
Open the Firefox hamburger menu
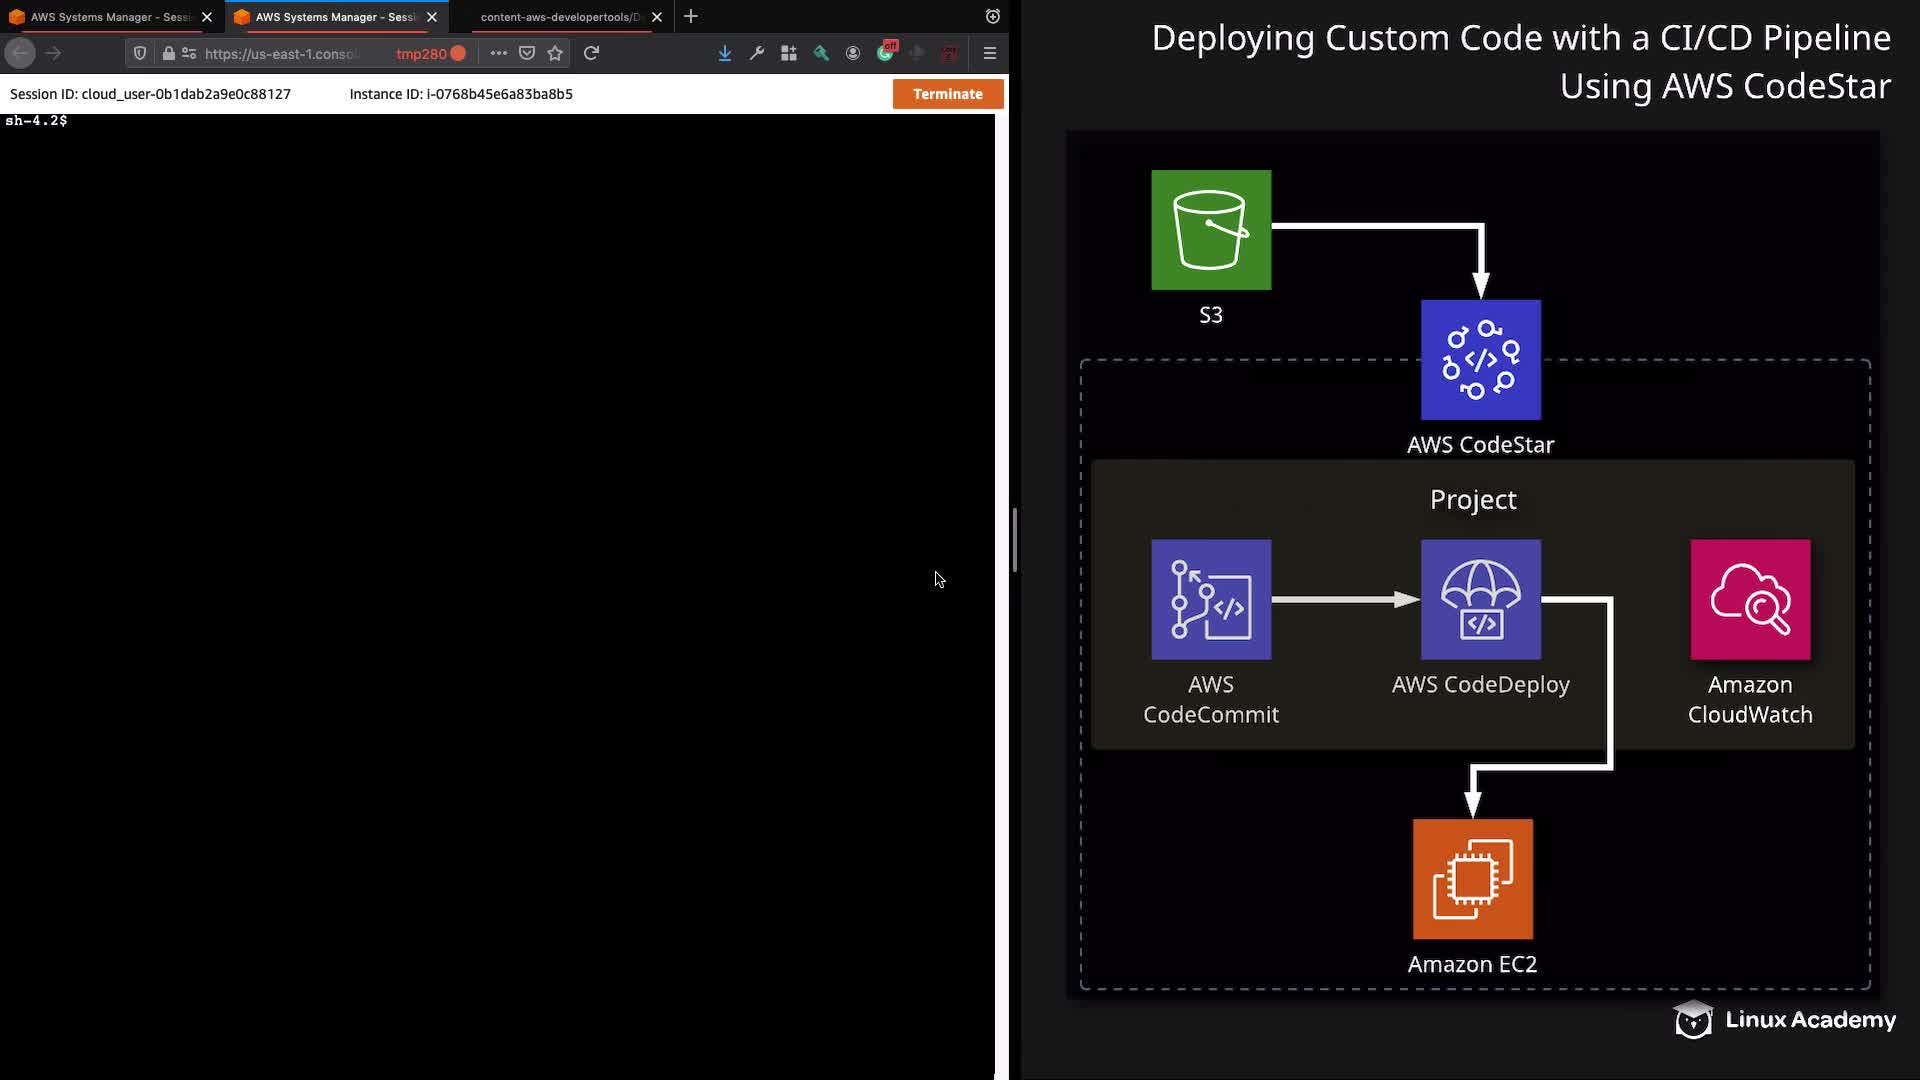(x=989, y=53)
